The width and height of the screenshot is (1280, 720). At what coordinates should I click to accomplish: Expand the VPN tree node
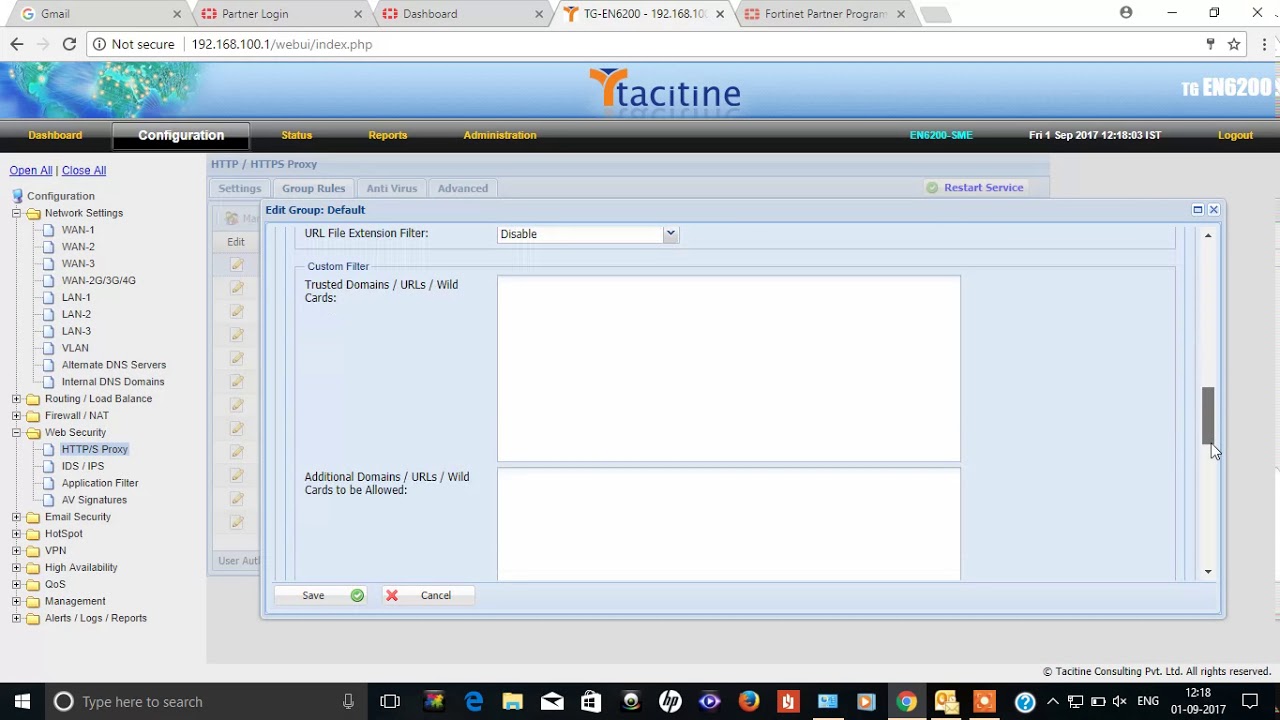pos(16,551)
